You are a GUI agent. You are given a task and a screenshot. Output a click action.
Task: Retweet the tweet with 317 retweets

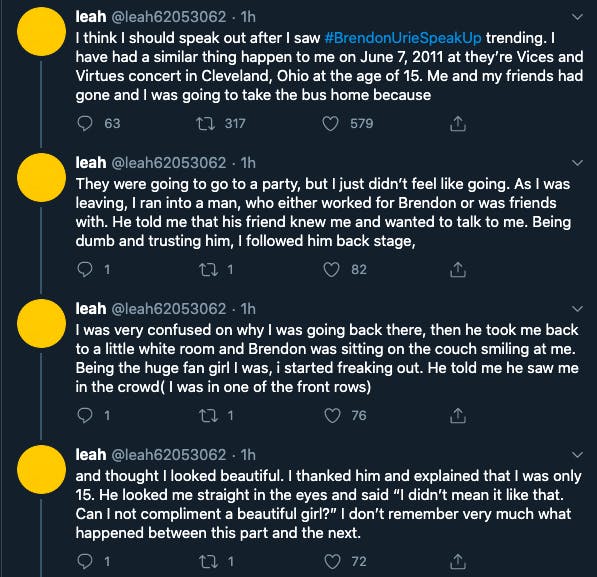206,123
